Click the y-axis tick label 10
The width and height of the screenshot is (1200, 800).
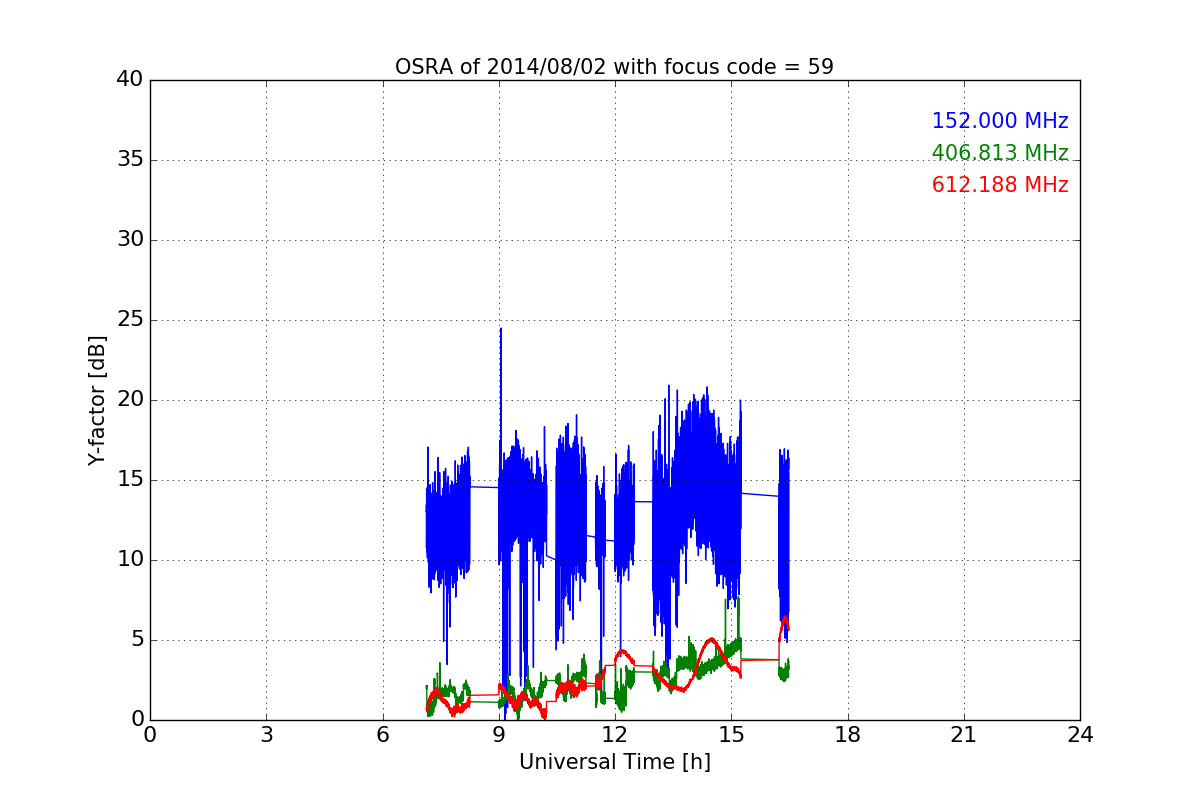pos(130,560)
